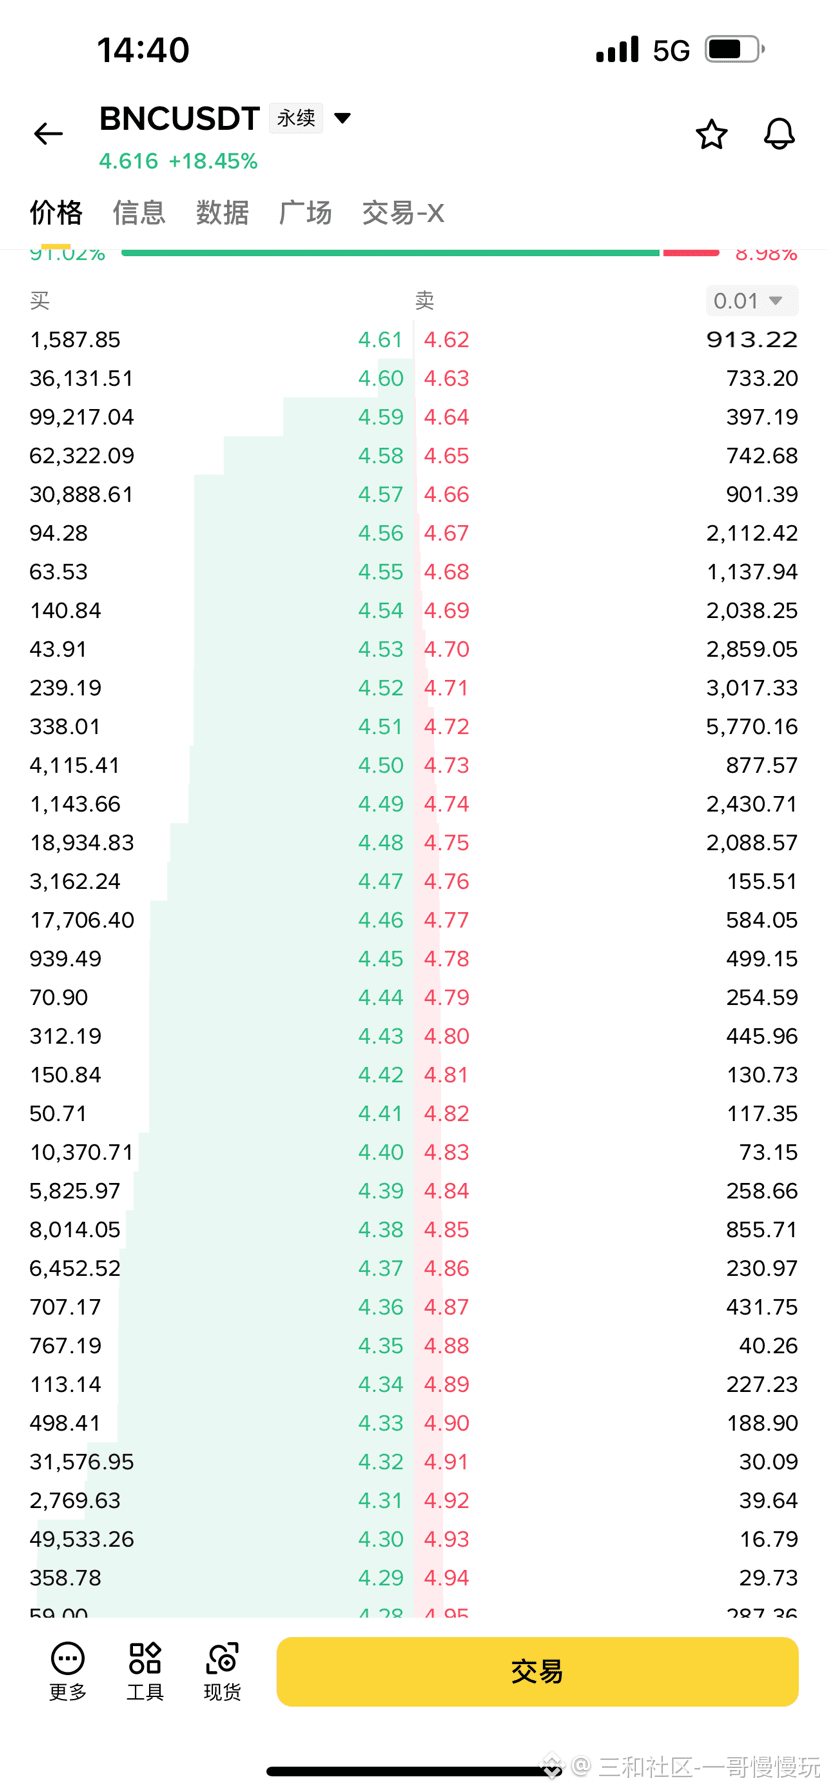Viewport: 828px width, 1792px height.
Task: Open the 更多 more options icon
Action: coord(68,1671)
